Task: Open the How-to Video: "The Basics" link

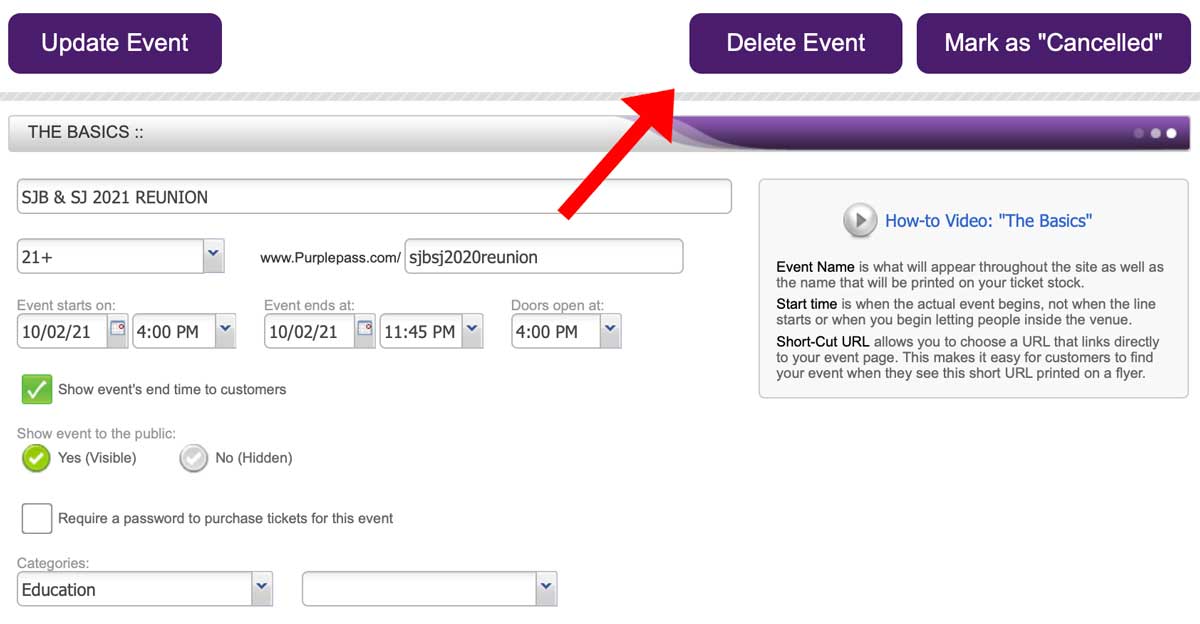Action: pos(988,220)
